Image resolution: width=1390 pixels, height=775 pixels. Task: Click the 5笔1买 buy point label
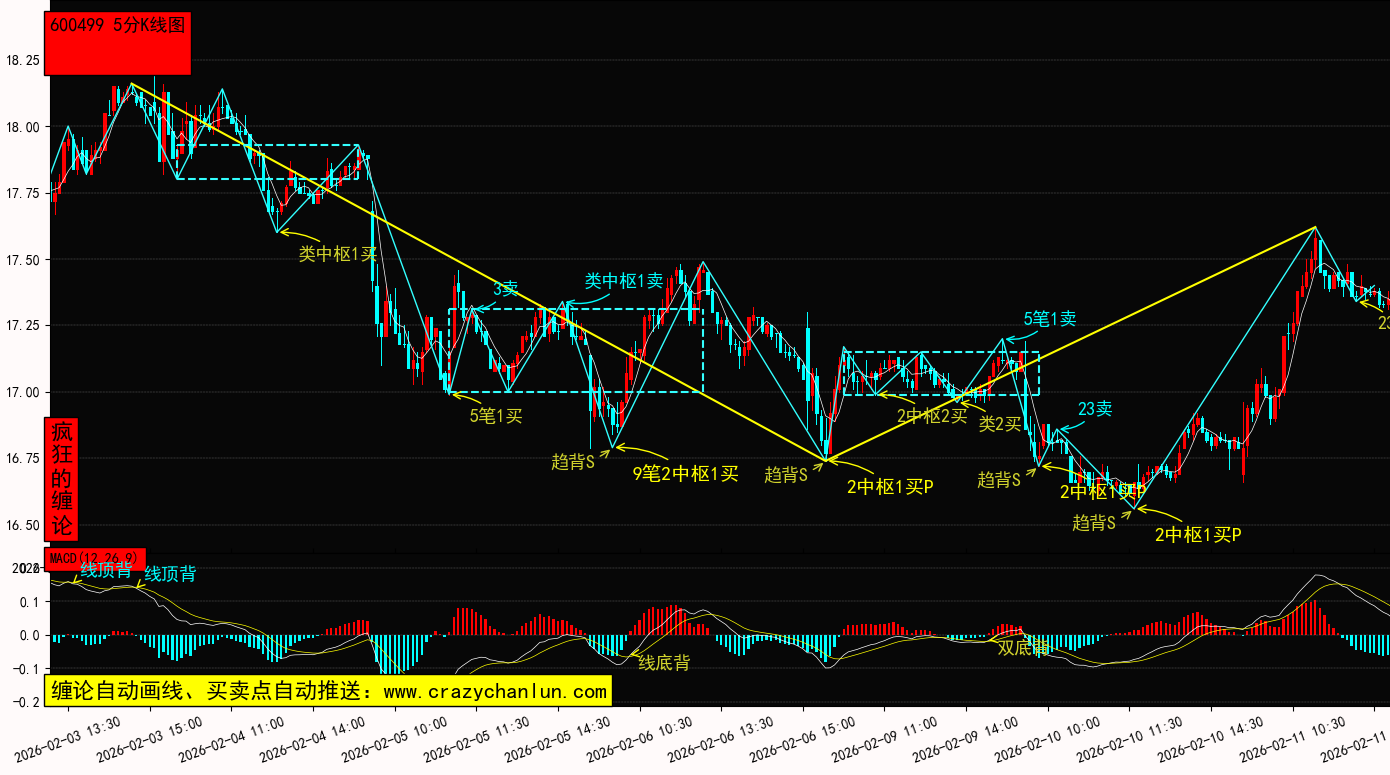pos(496,415)
